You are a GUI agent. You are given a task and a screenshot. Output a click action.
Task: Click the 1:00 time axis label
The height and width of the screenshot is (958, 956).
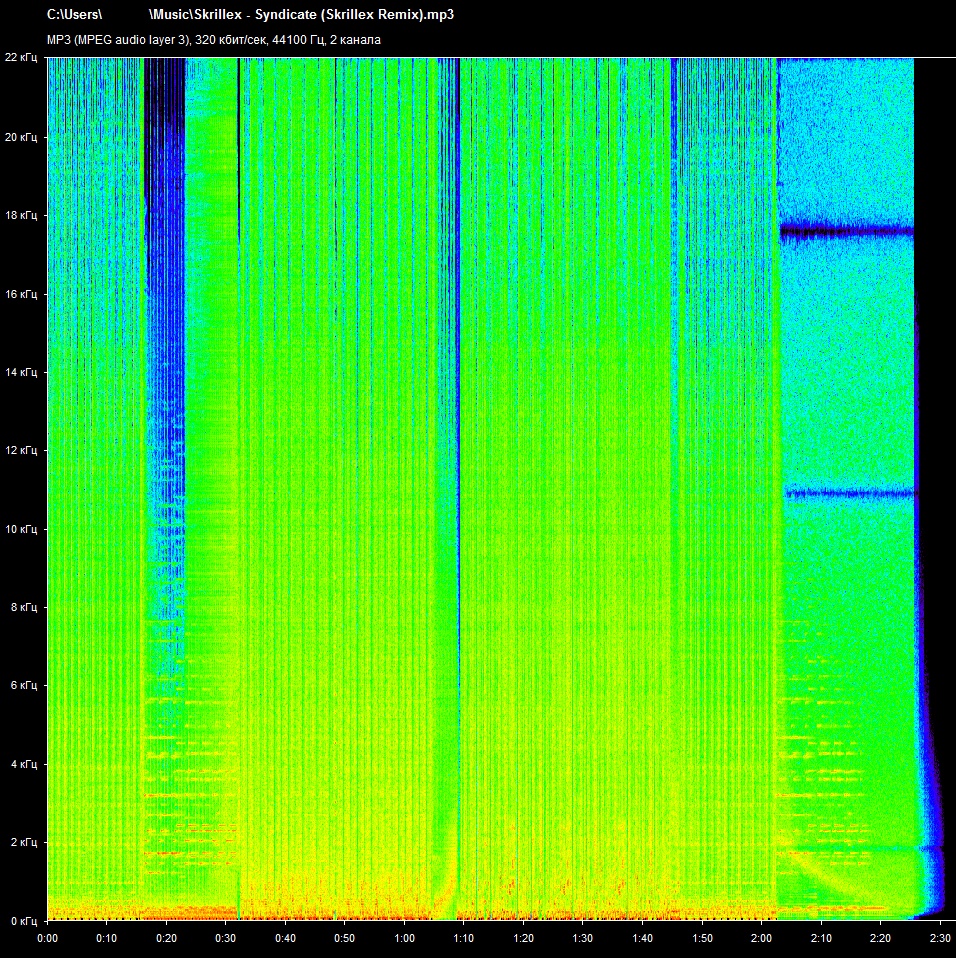click(x=404, y=938)
